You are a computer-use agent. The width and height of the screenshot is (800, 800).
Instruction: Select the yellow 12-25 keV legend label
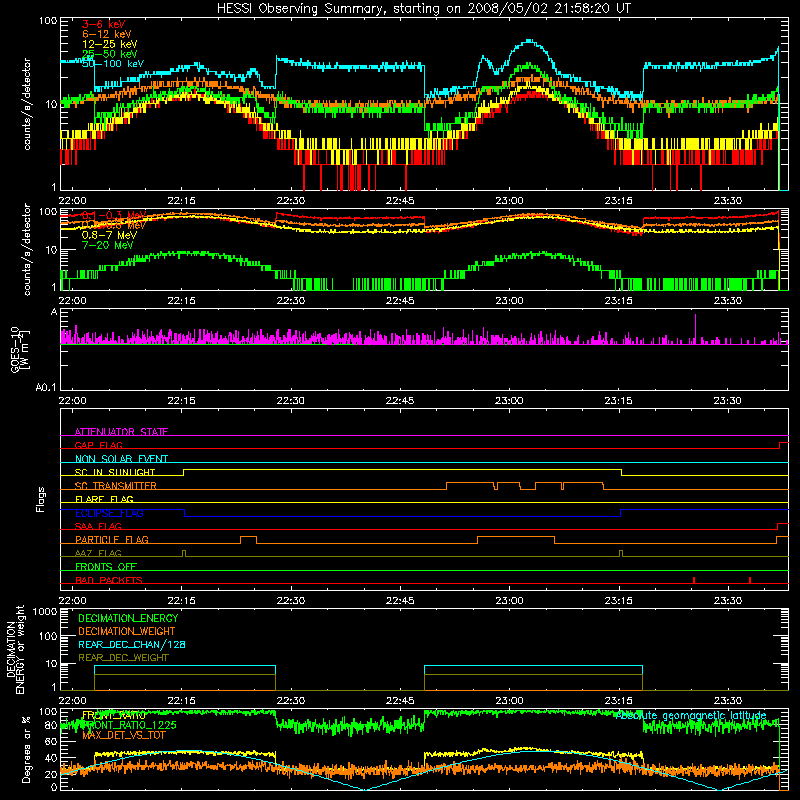(110, 44)
